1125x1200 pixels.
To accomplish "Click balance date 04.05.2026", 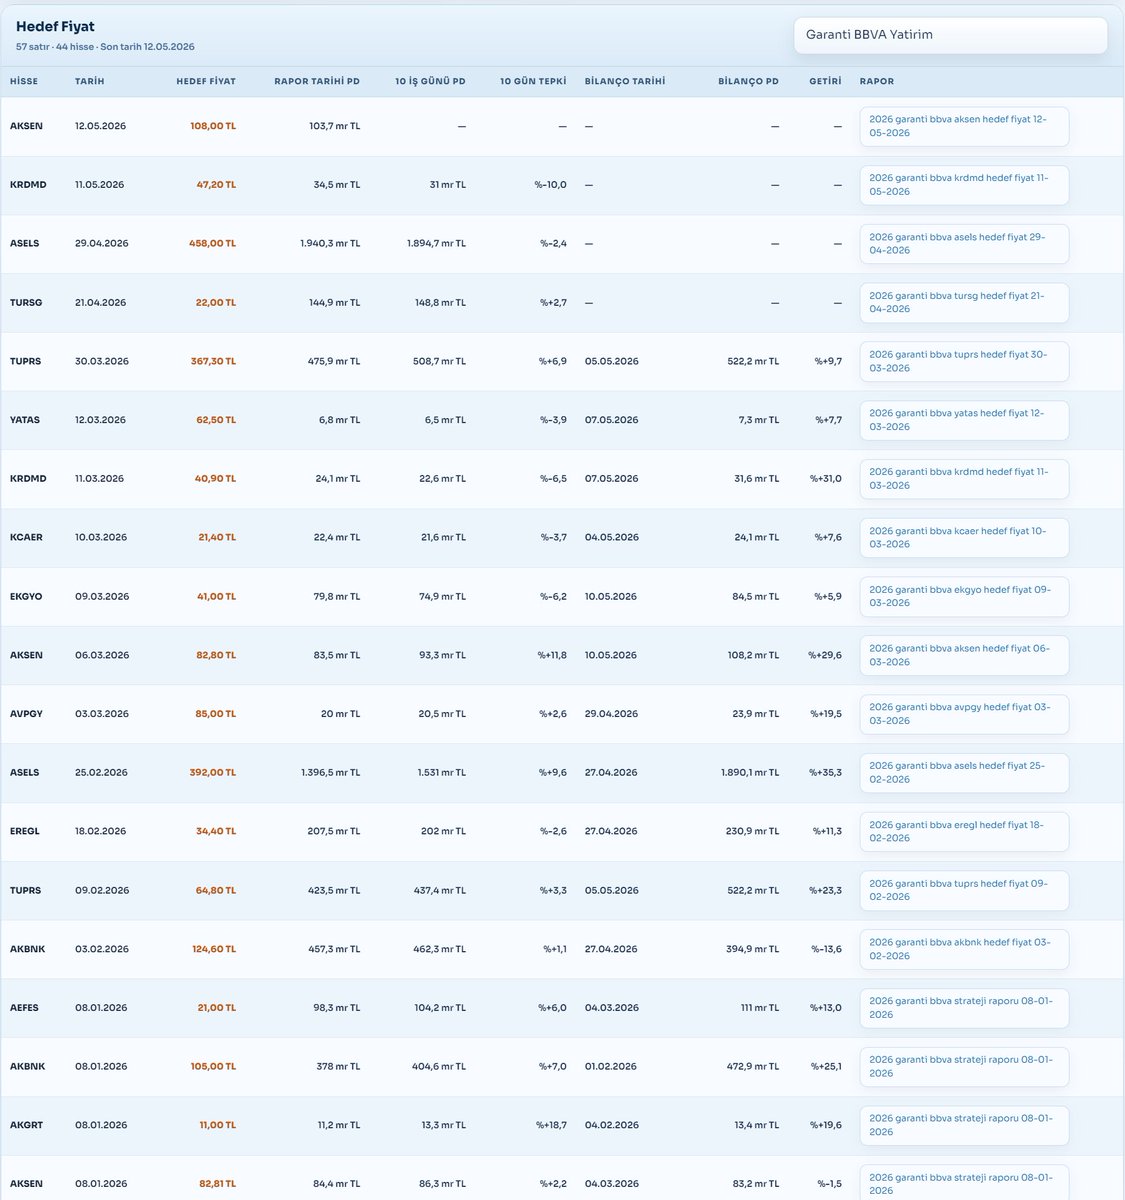I will click(x=612, y=538).
